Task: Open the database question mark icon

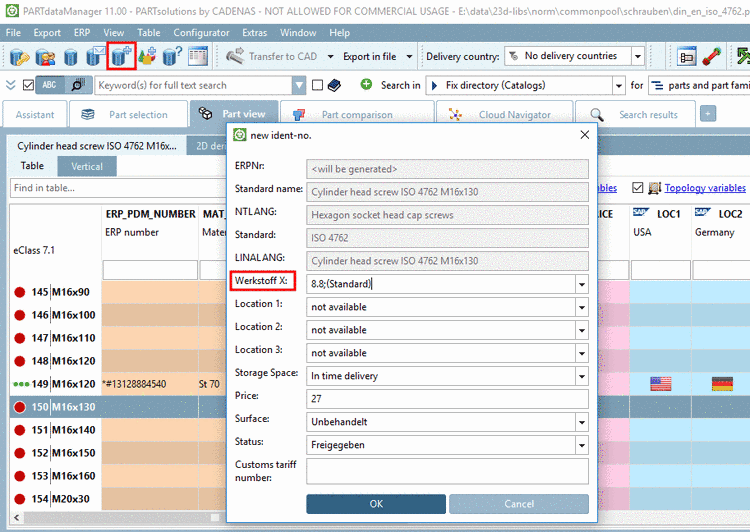Action: (x=172, y=56)
